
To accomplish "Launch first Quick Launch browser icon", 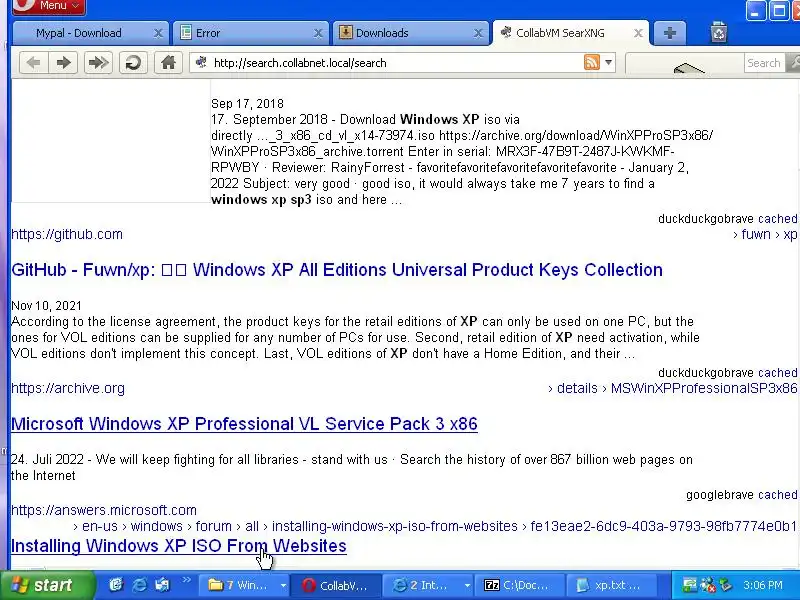I will click(x=116, y=585).
